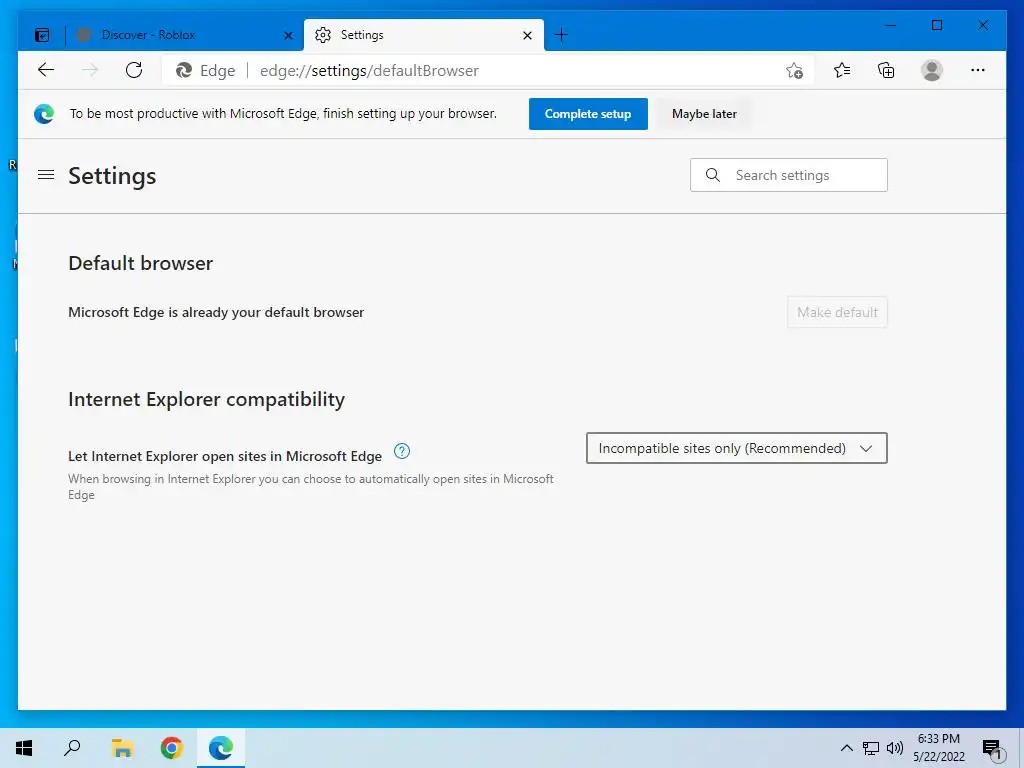Viewport: 1024px width, 768px height.
Task: Go back using the back arrow
Action: tap(46, 71)
